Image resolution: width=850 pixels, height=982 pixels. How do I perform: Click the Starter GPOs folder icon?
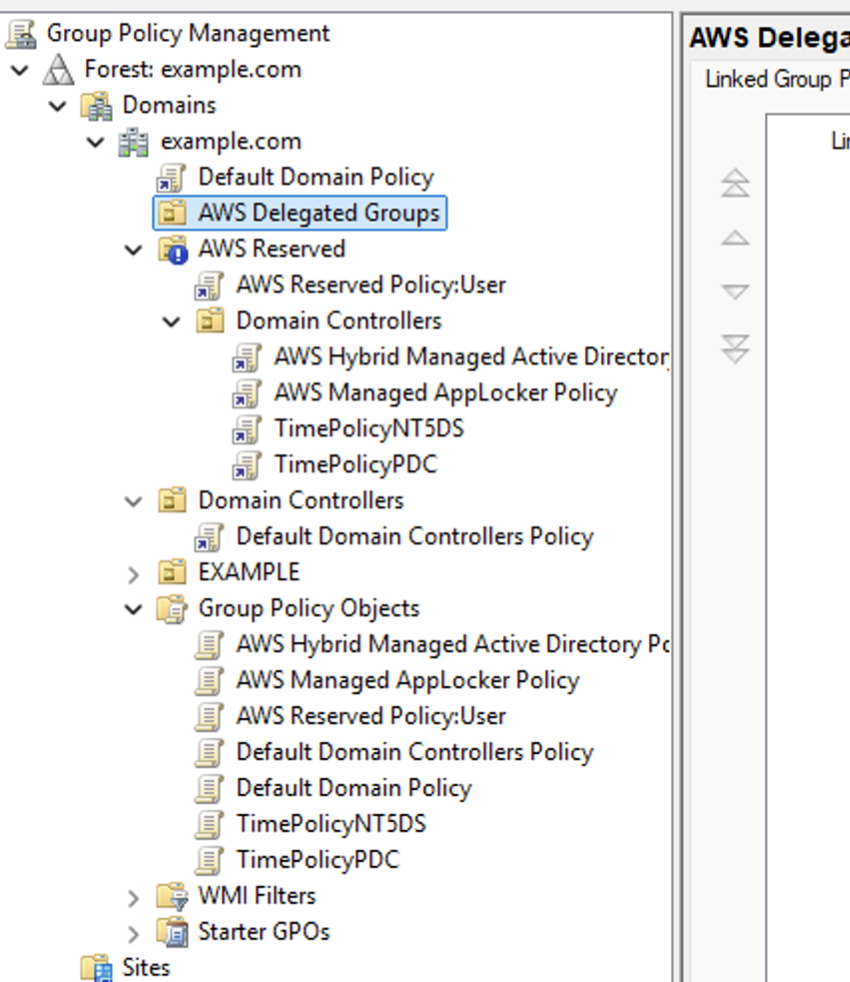(173, 932)
